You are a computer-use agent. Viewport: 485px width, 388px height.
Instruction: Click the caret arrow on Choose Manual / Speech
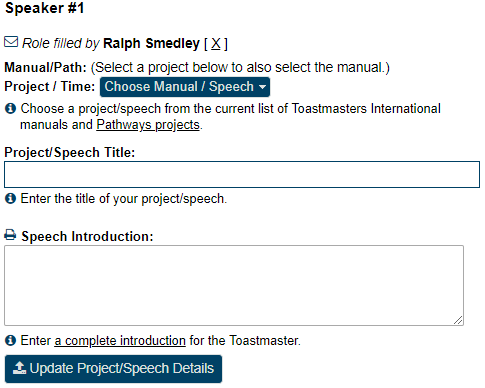pos(262,87)
